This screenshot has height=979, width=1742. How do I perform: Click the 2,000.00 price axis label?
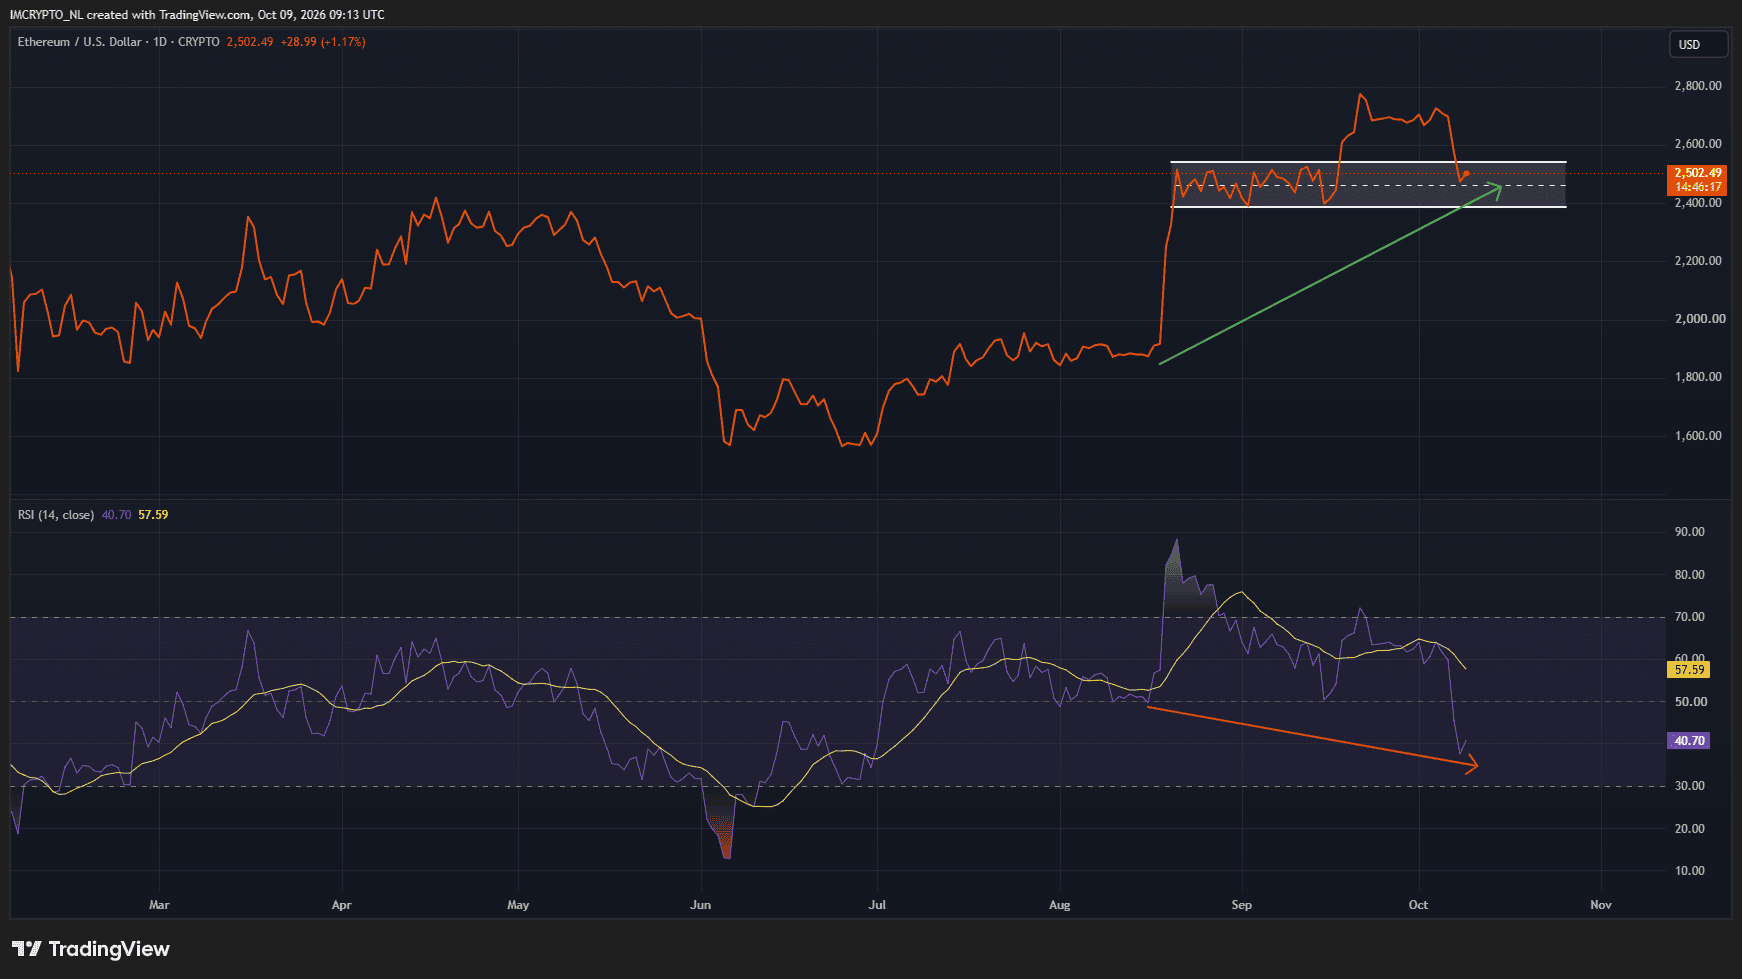point(1698,319)
